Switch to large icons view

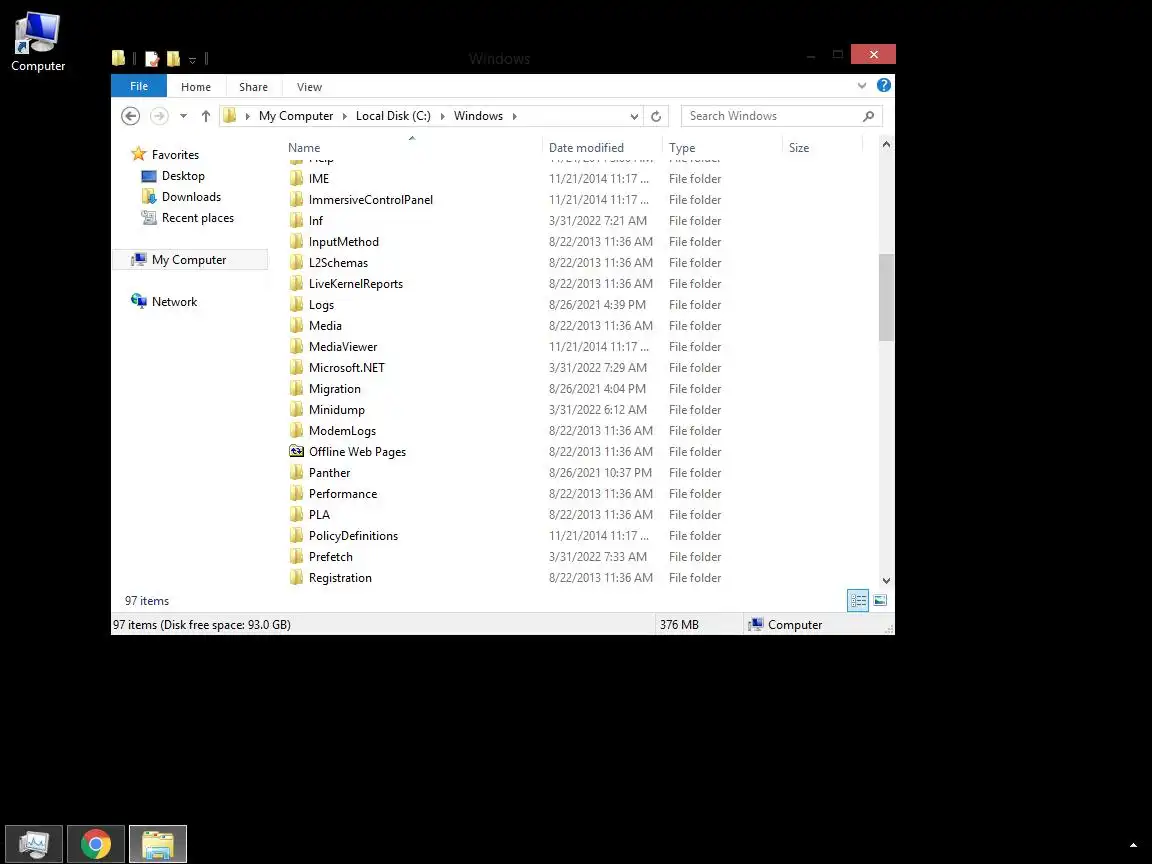click(x=879, y=600)
